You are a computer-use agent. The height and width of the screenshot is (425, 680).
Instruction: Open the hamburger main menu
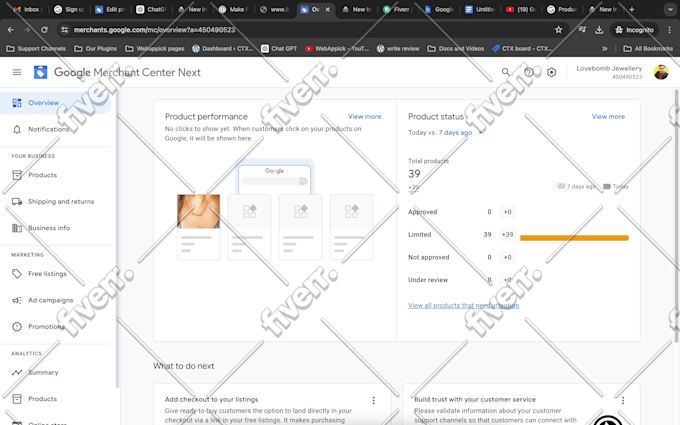(x=17, y=72)
